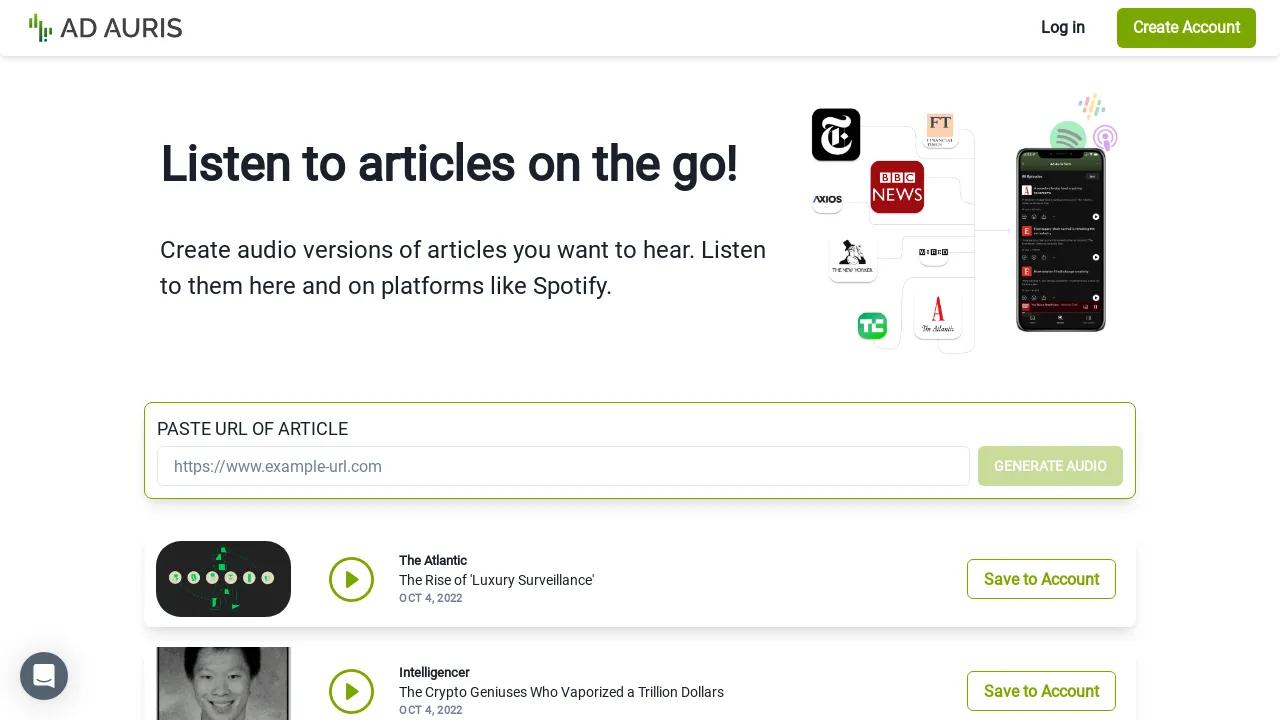Click The Atlantic logo icon in hero
This screenshot has width=1280, height=720.
938,315
